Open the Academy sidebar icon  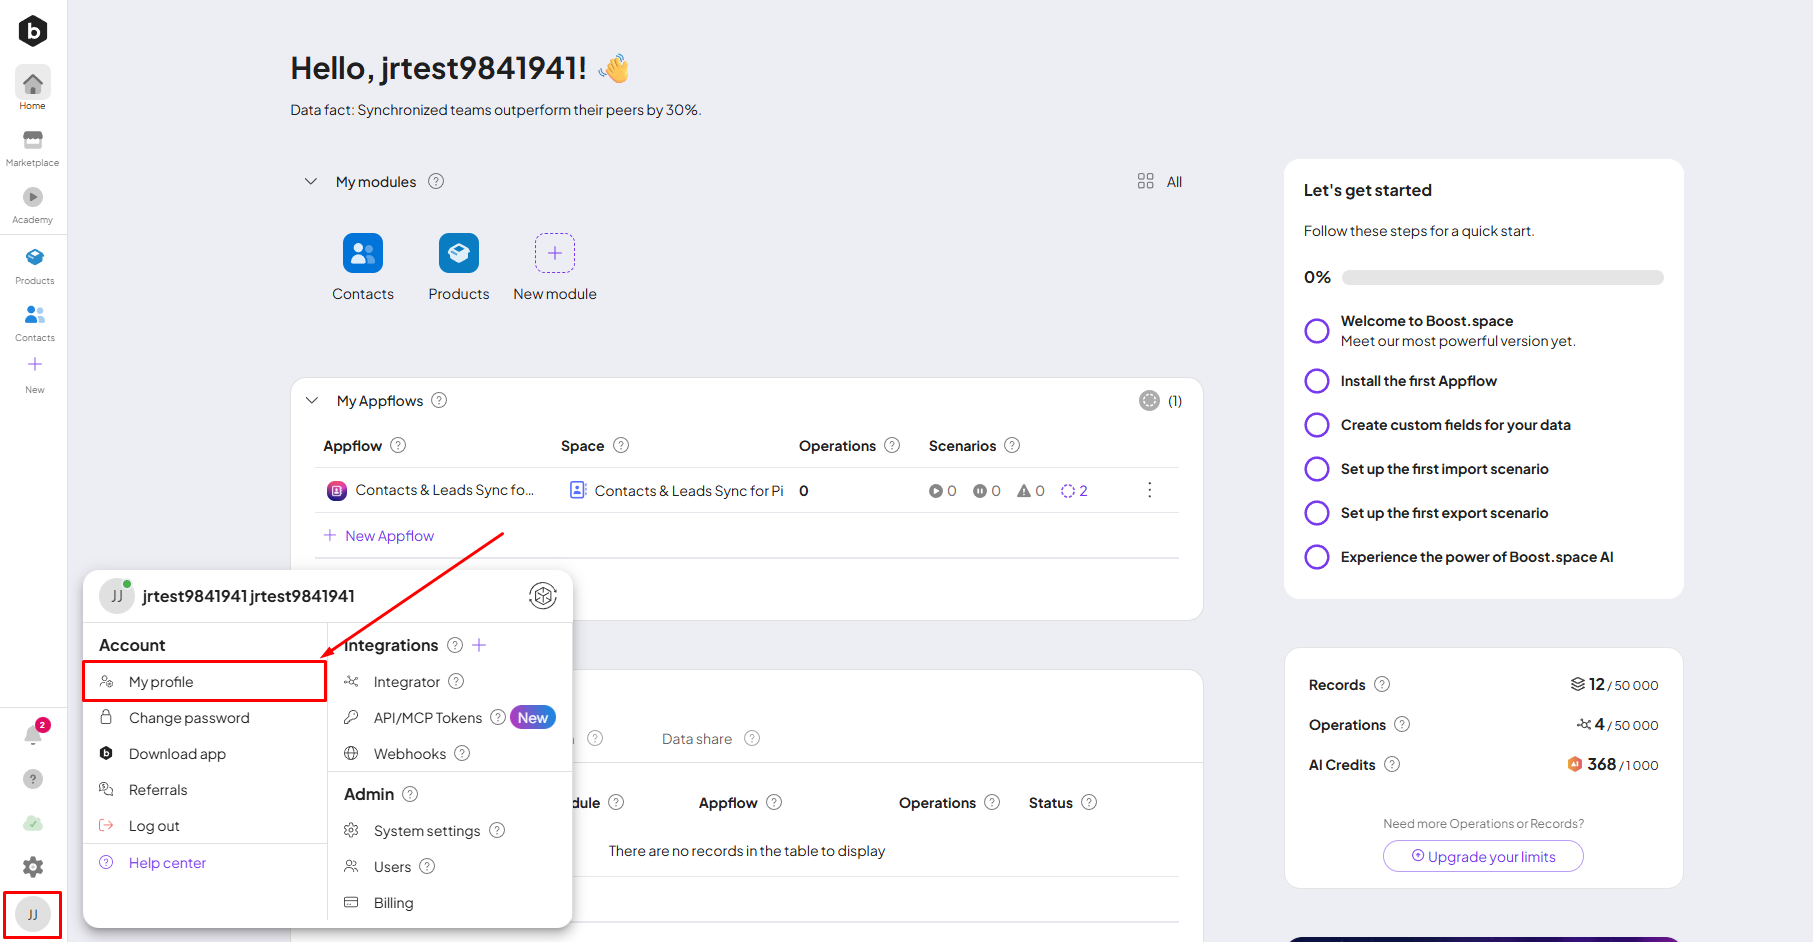(33, 203)
